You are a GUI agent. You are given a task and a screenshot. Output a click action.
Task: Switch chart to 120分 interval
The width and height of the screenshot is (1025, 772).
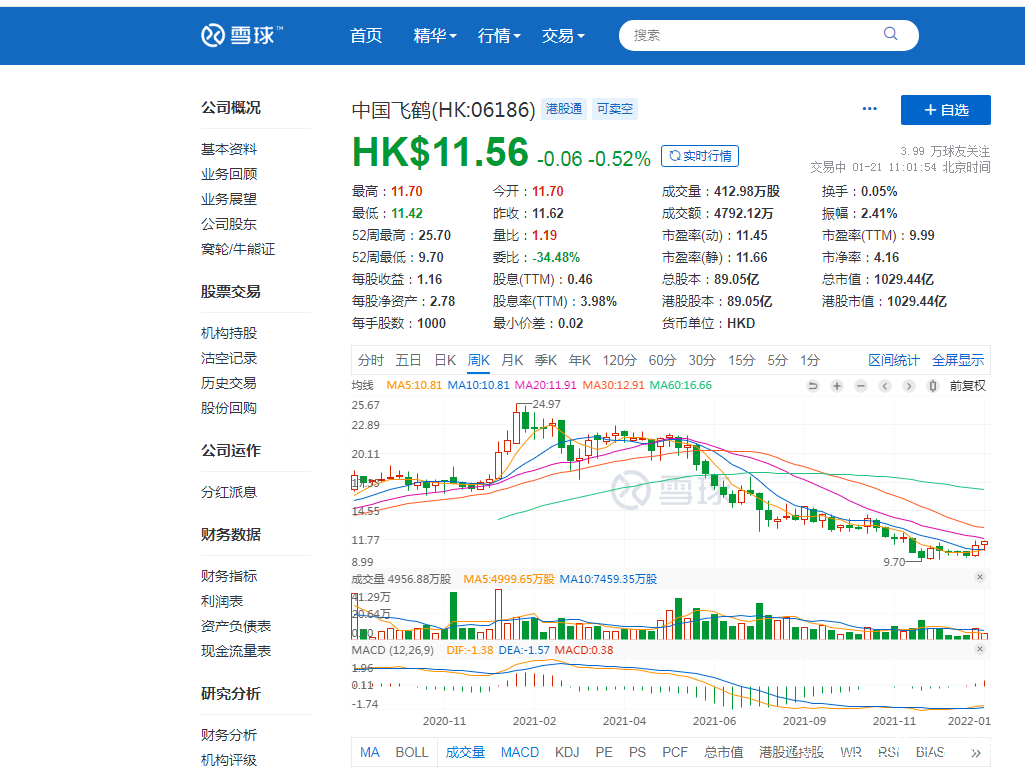[620, 360]
